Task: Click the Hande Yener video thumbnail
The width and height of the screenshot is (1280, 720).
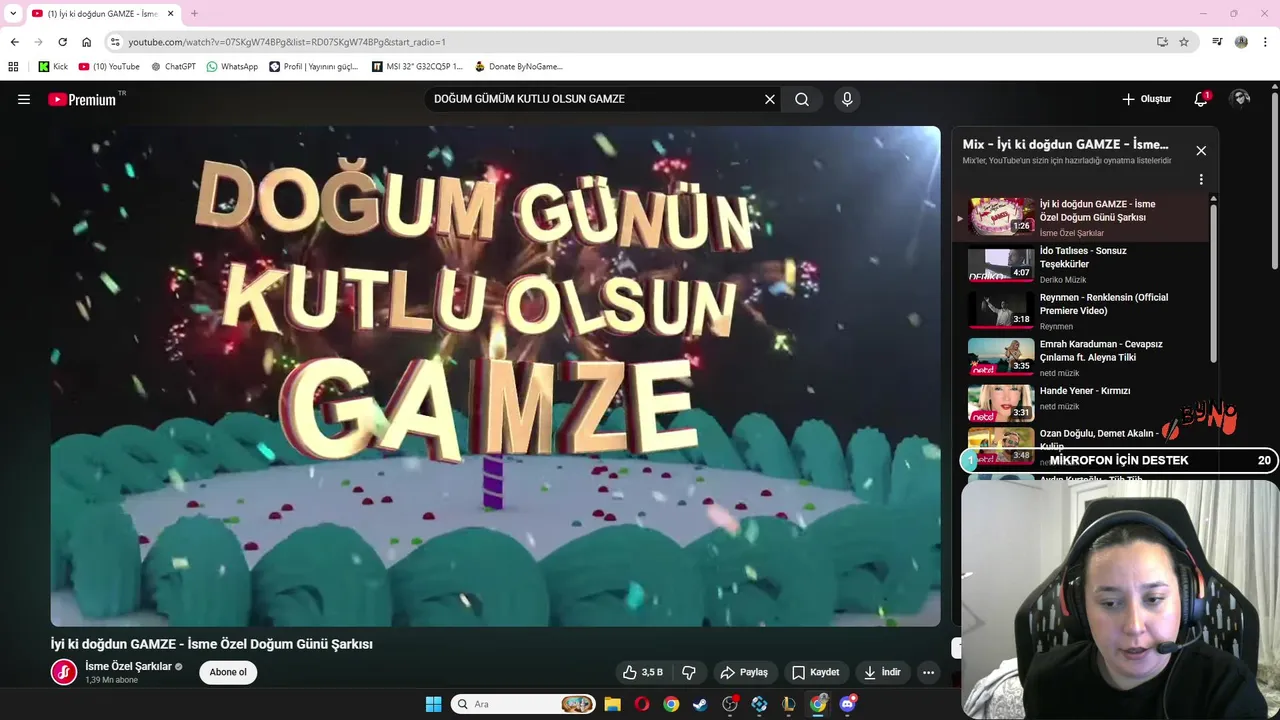Action: pyautogui.click(x=1001, y=403)
